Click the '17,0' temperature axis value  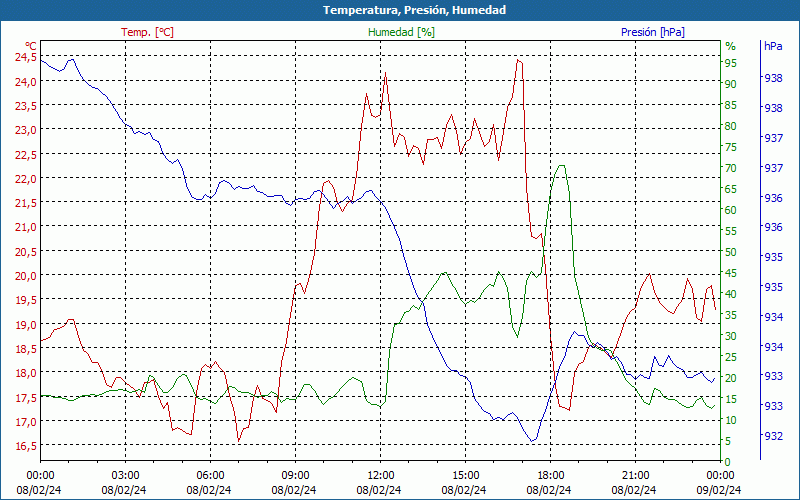(x=26, y=422)
